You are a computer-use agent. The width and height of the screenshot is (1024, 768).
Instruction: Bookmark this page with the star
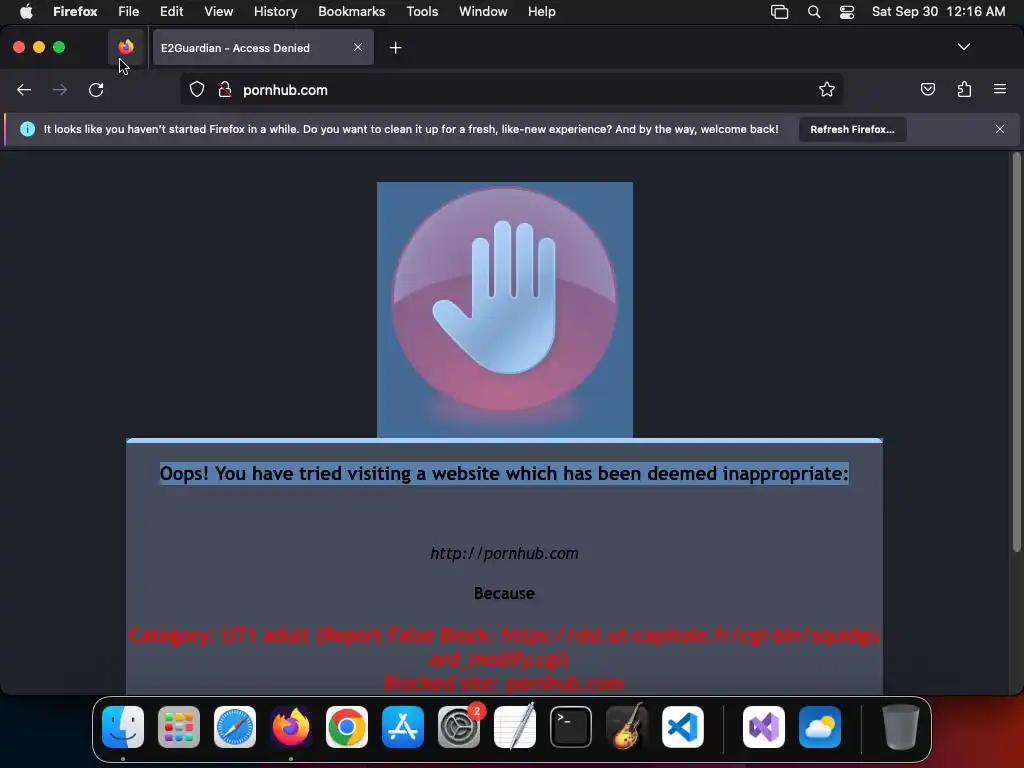point(827,89)
